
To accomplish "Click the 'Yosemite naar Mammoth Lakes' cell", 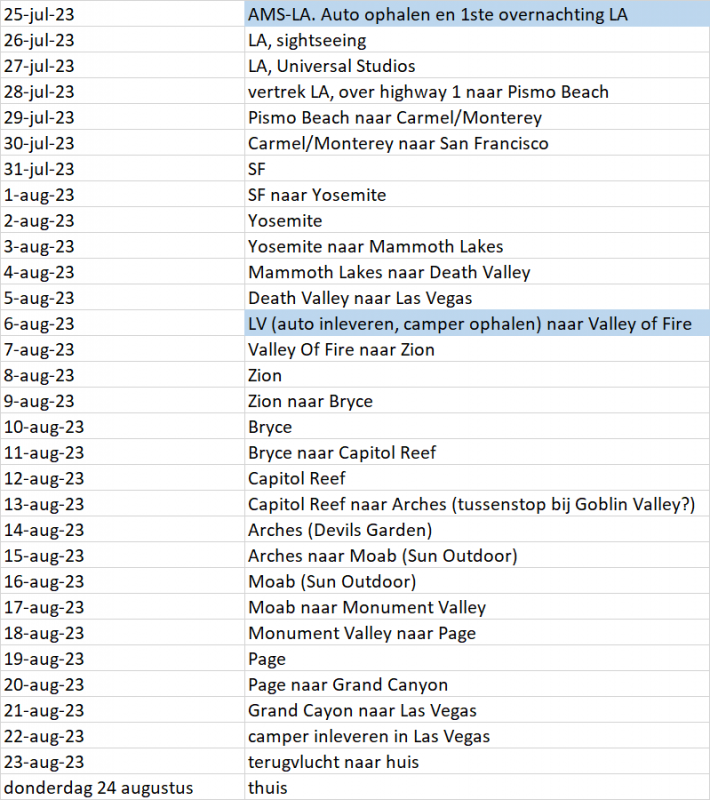I will [x=375, y=246].
